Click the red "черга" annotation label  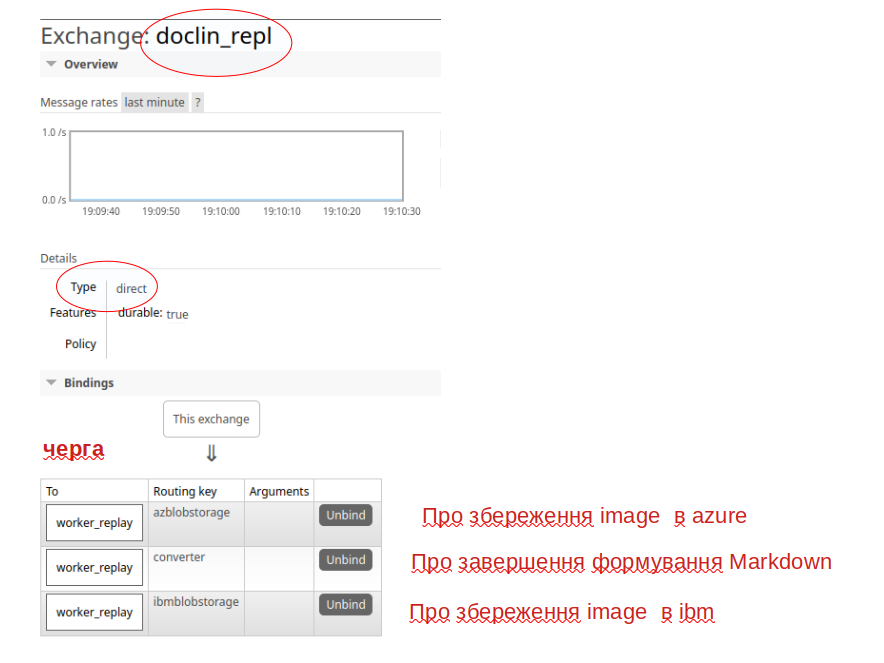pyautogui.click(x=73, y=450)
